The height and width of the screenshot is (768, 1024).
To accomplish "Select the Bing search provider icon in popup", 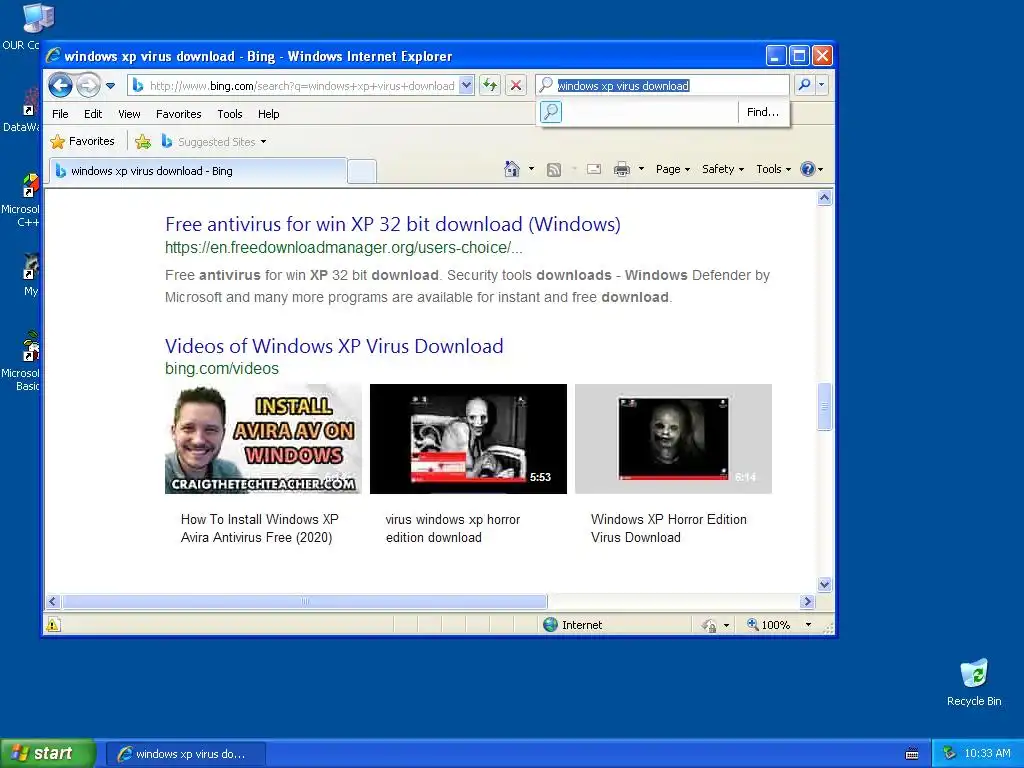I will (x=551, y=112).
